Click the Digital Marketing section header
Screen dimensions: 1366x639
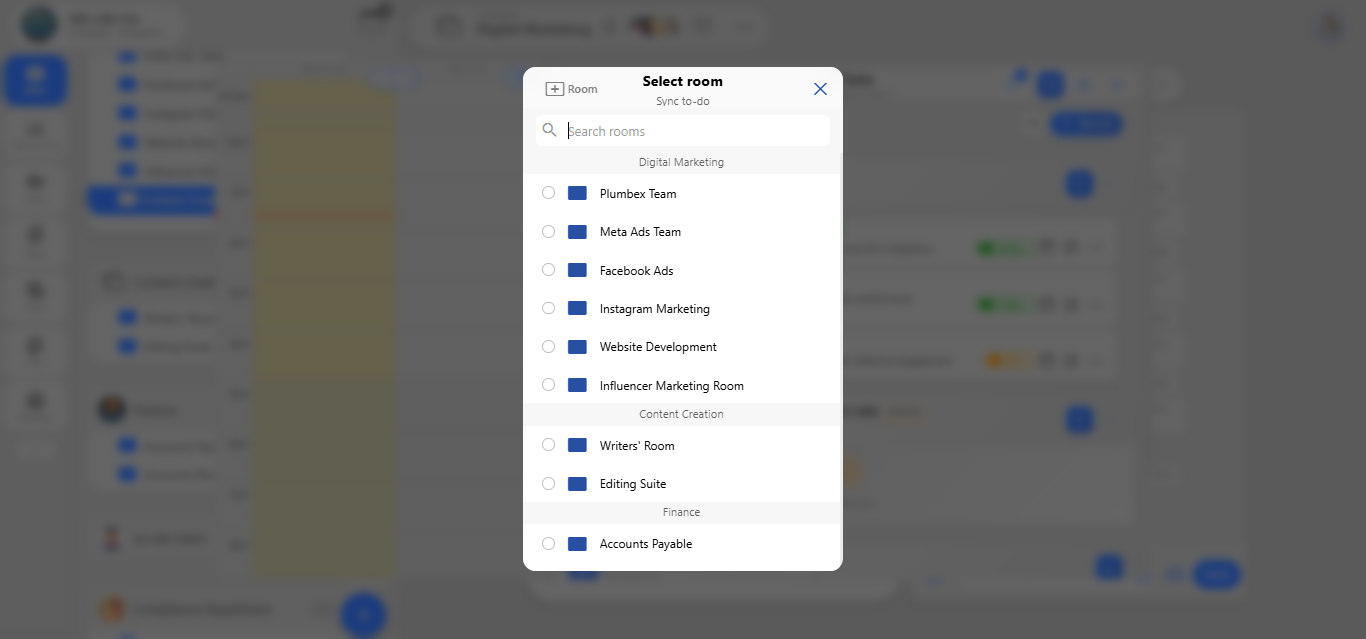(682, 162)
